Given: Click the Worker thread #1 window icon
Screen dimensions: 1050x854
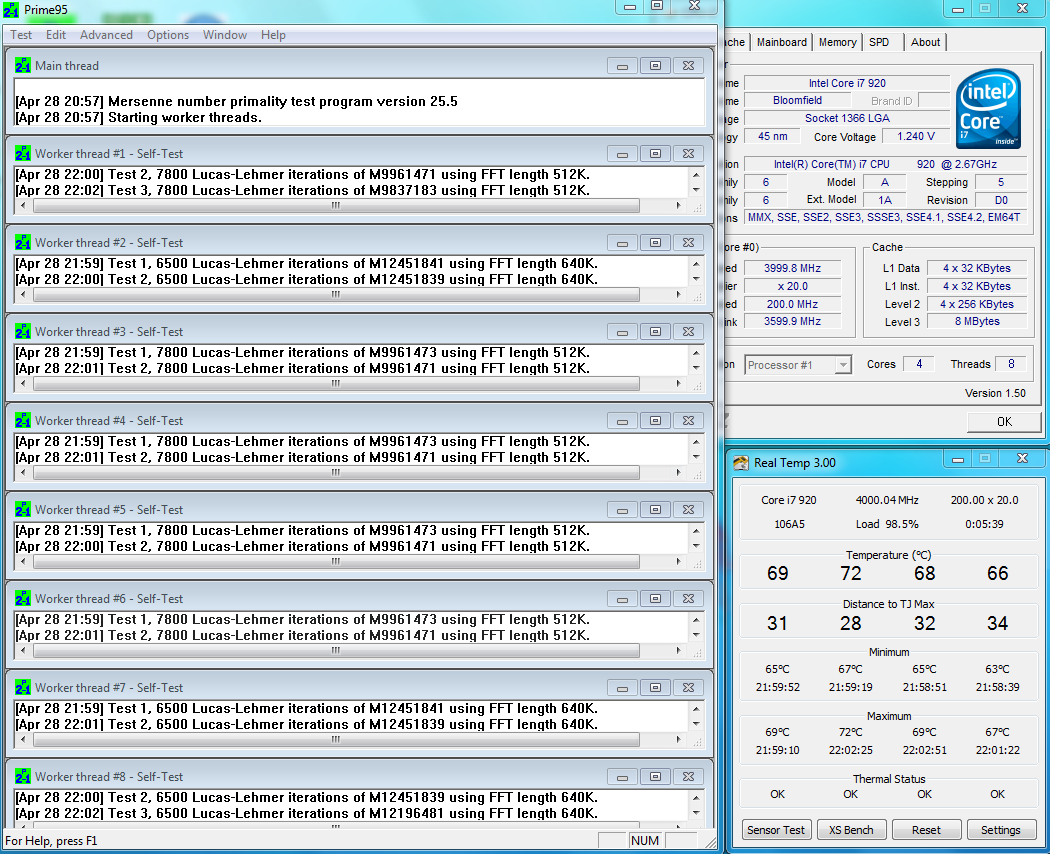Looking at the screenshot, I should click(23, 153).
